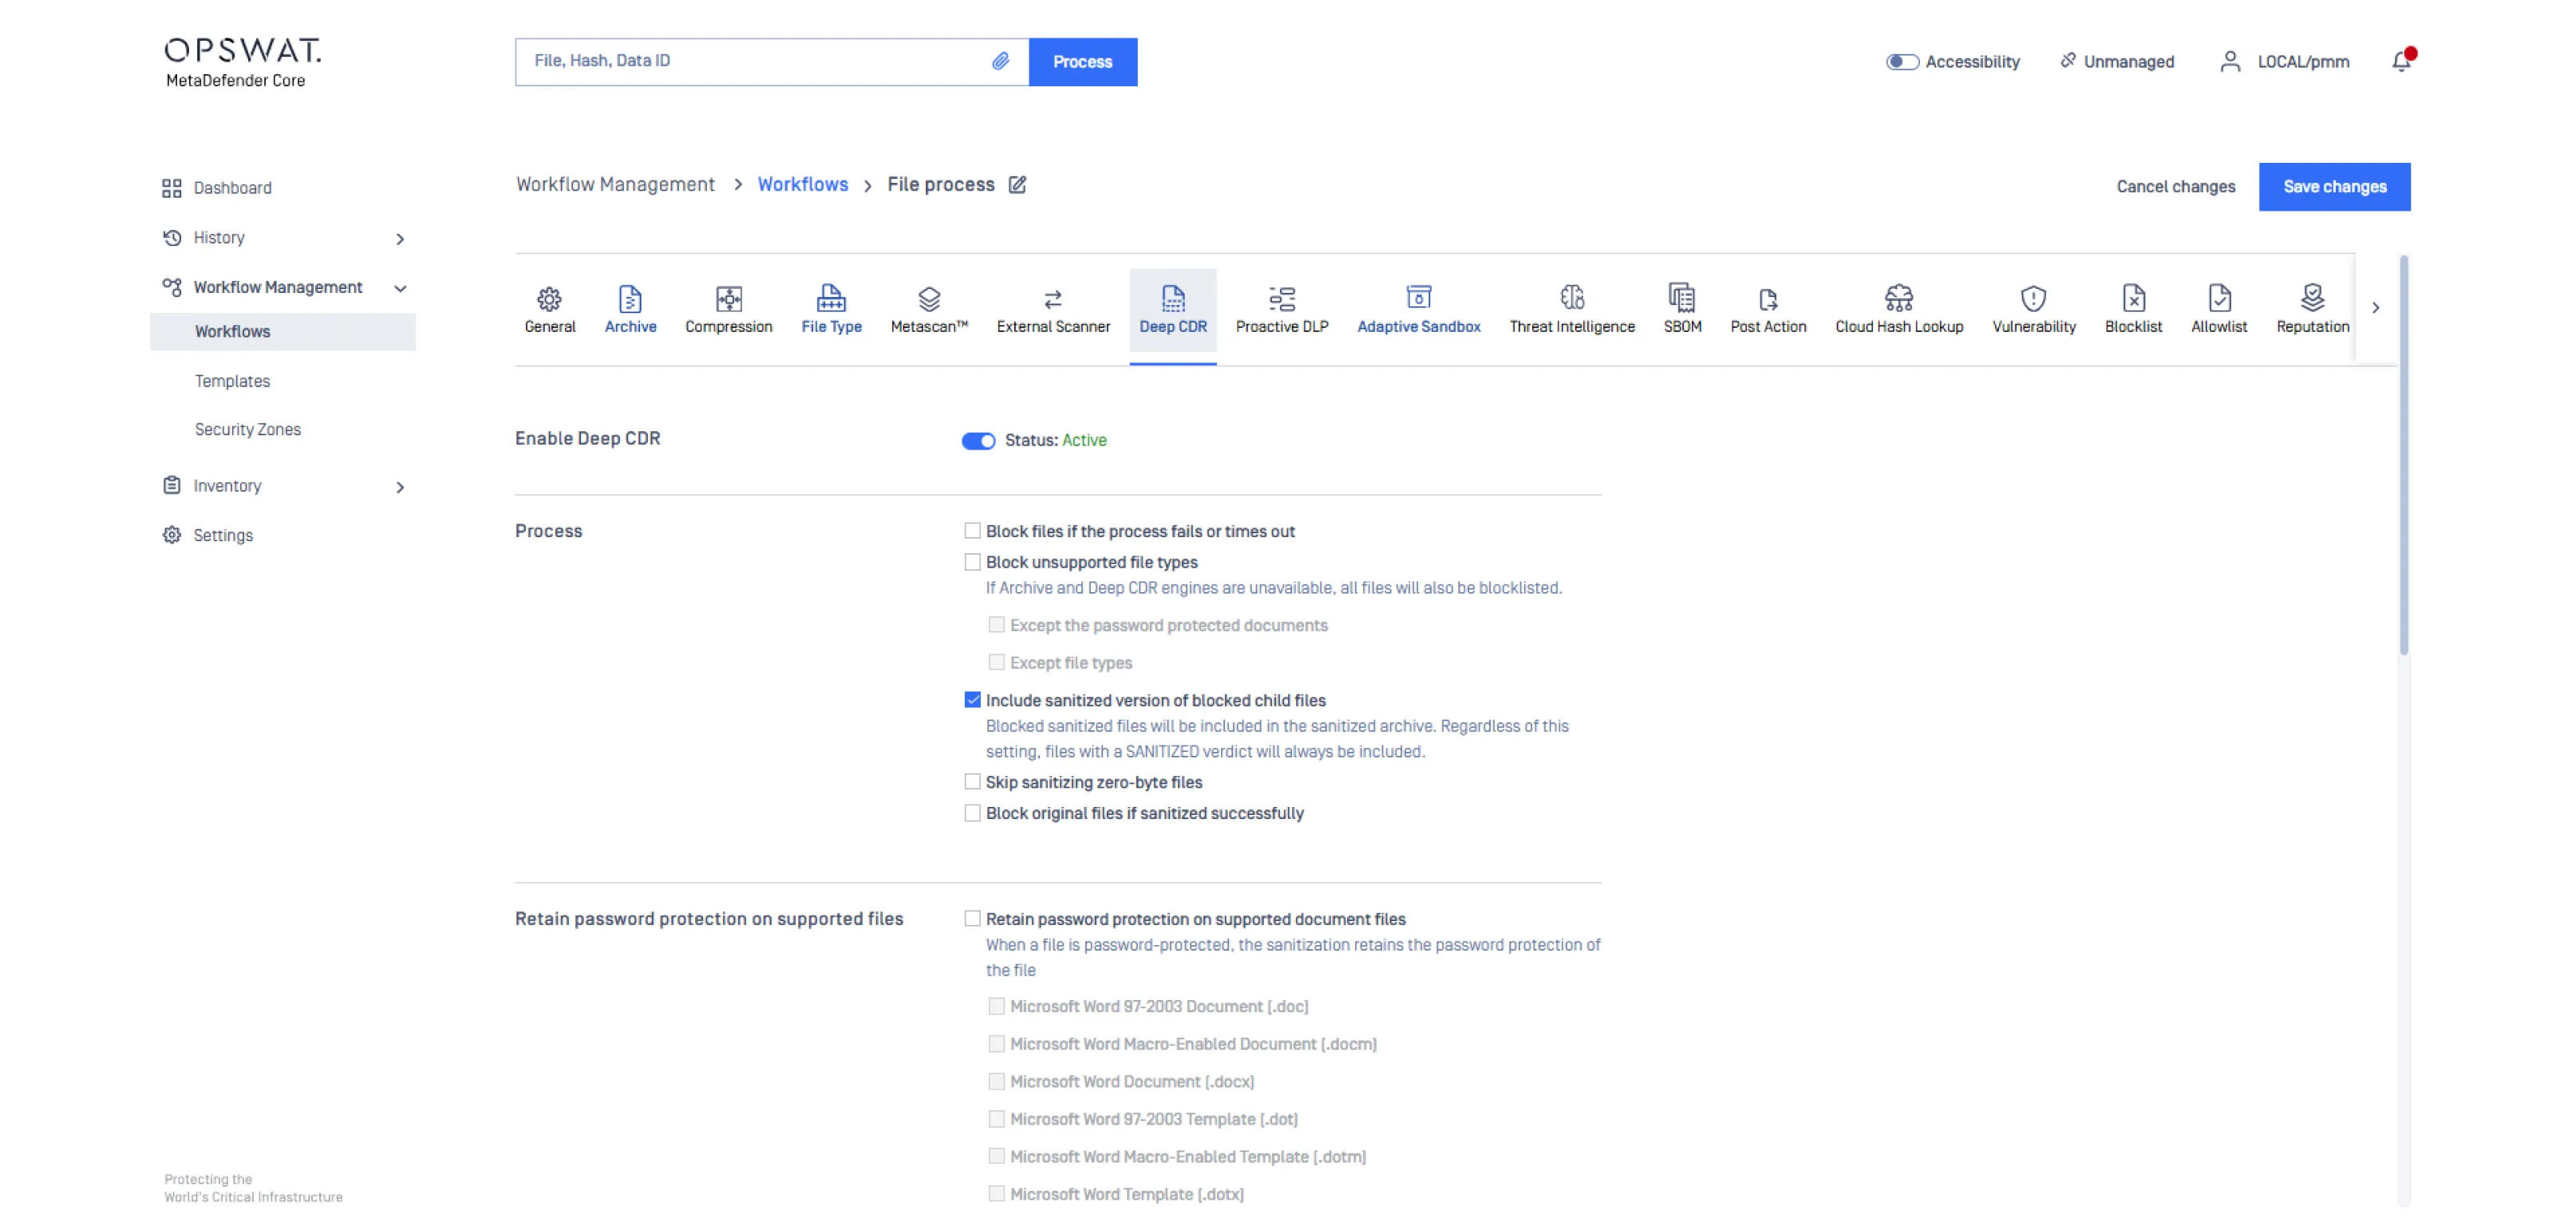Open the Proactive DLP icon tab
This screenshot has width=2576, height=1226.
coord(1281,299)
